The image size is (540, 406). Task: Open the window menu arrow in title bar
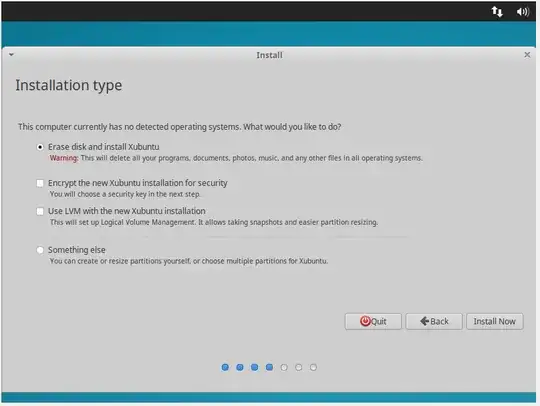pos(11,54)
